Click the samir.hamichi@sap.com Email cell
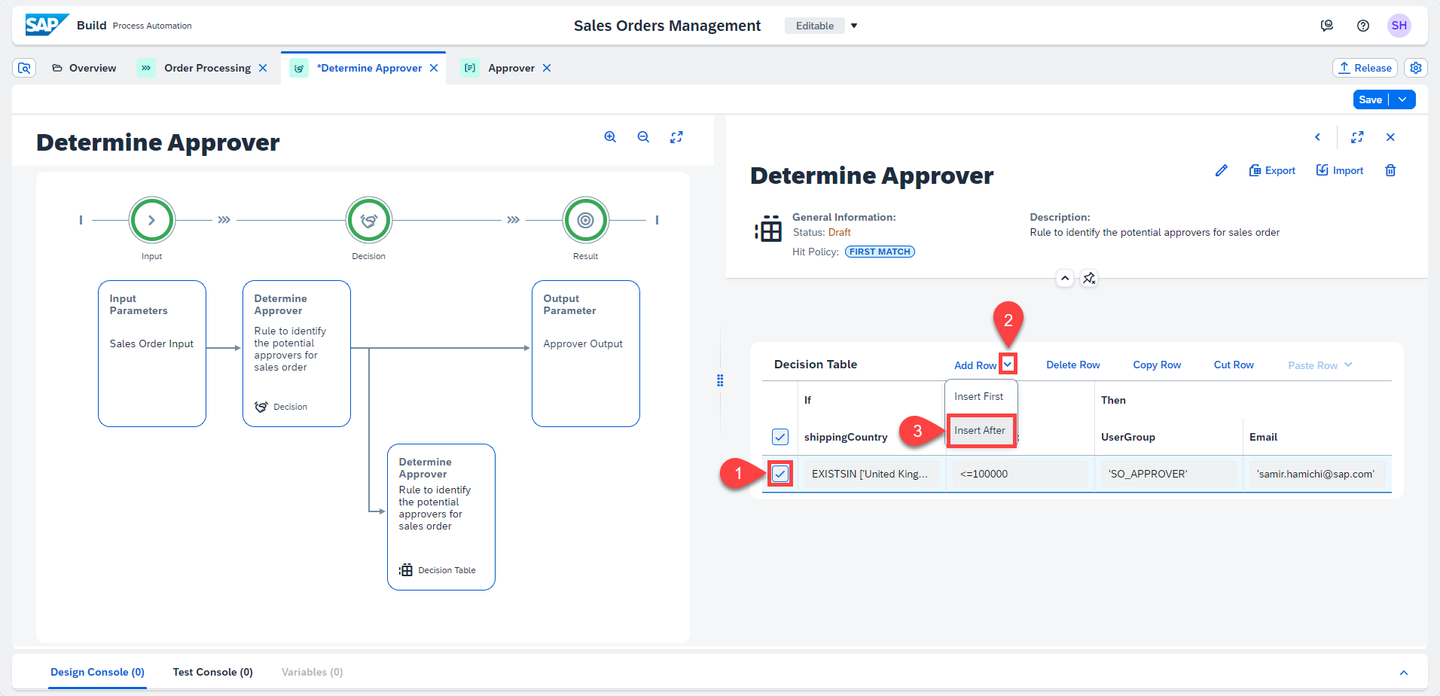This screenshot has width=1440, height=696. pos(1316,474)
